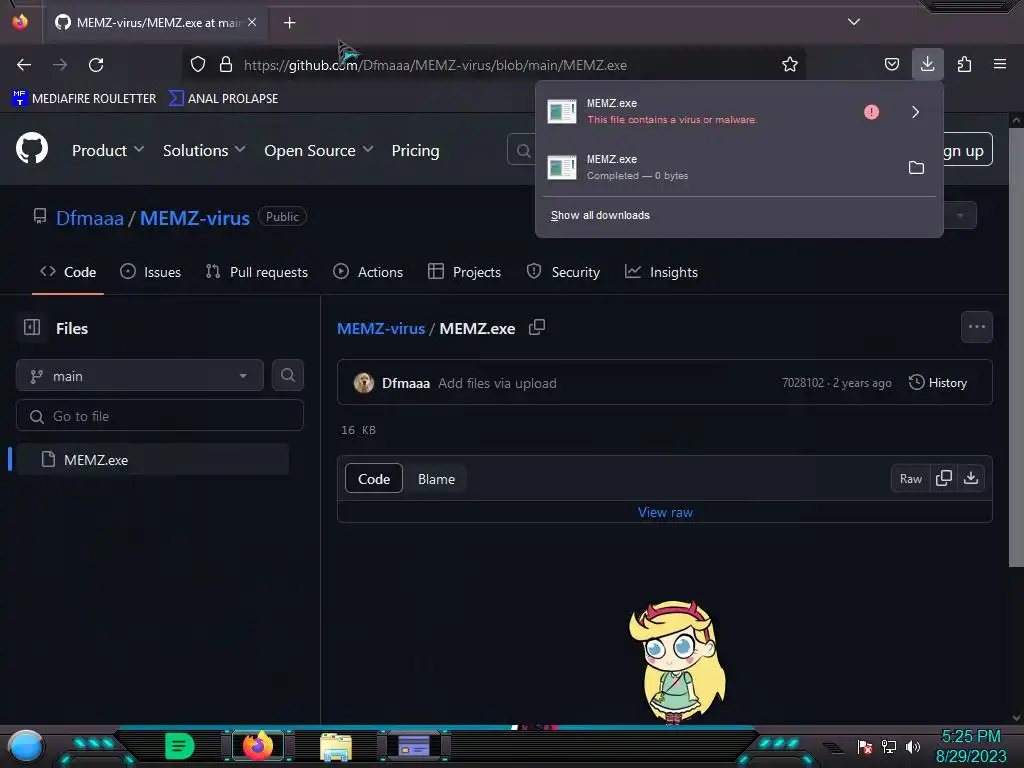
Task: Select the Code view toggle
Action: 374,479
